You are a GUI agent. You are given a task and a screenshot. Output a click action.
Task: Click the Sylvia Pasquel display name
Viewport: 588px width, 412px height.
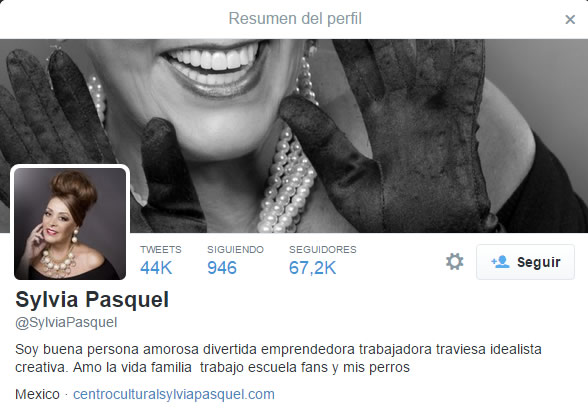(92, 300)
